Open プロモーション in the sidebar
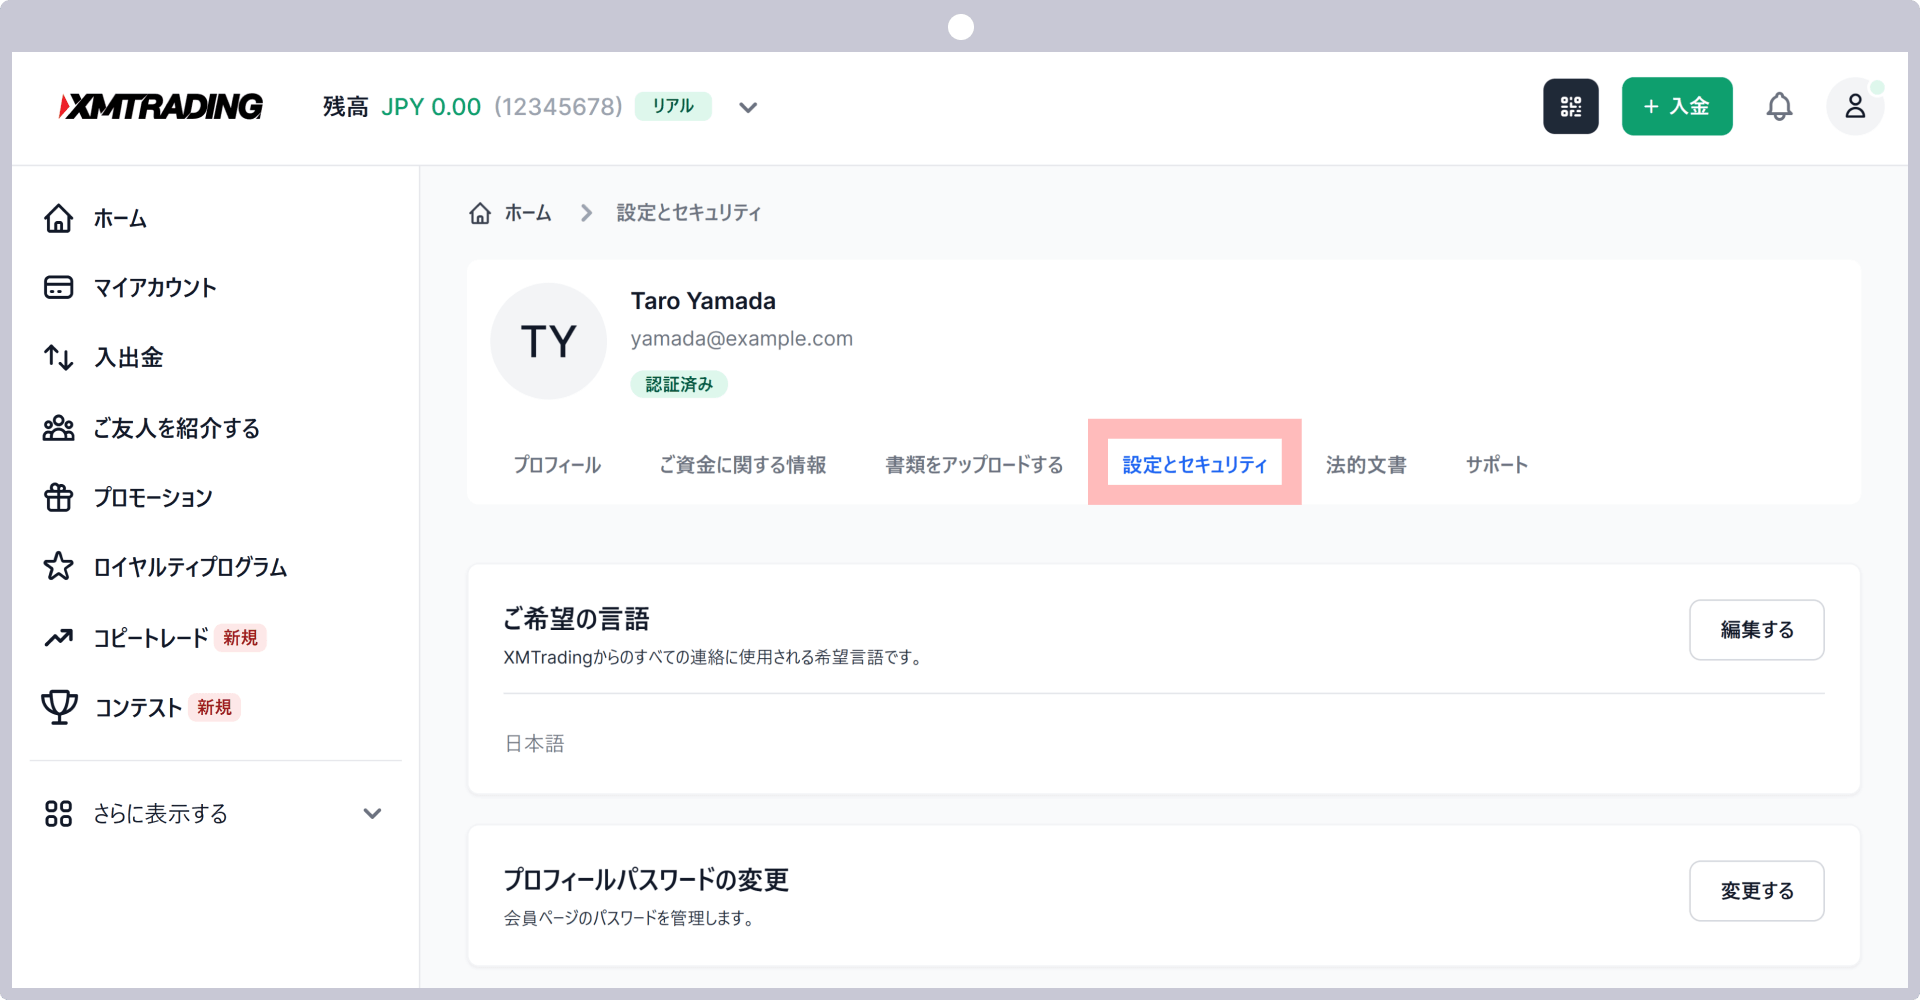Viewport: 1920px width, 1000px height. click(x=153, y=497)
